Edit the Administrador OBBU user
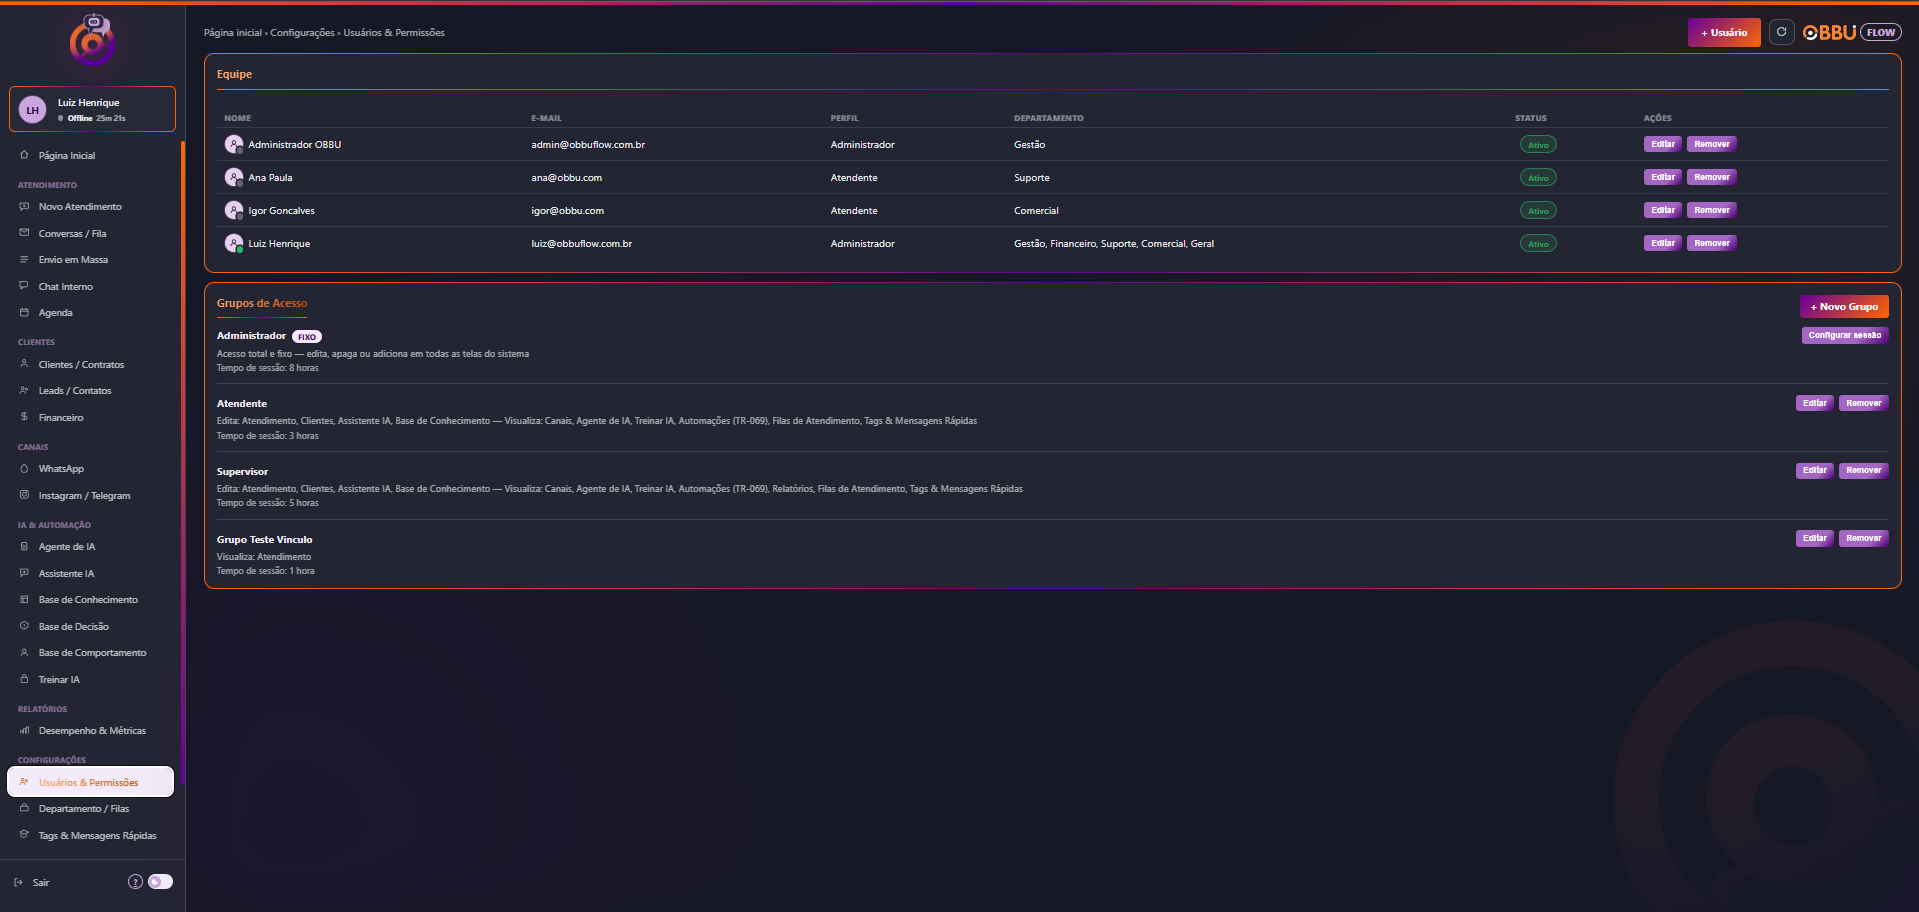 (x=1663, y=144)
